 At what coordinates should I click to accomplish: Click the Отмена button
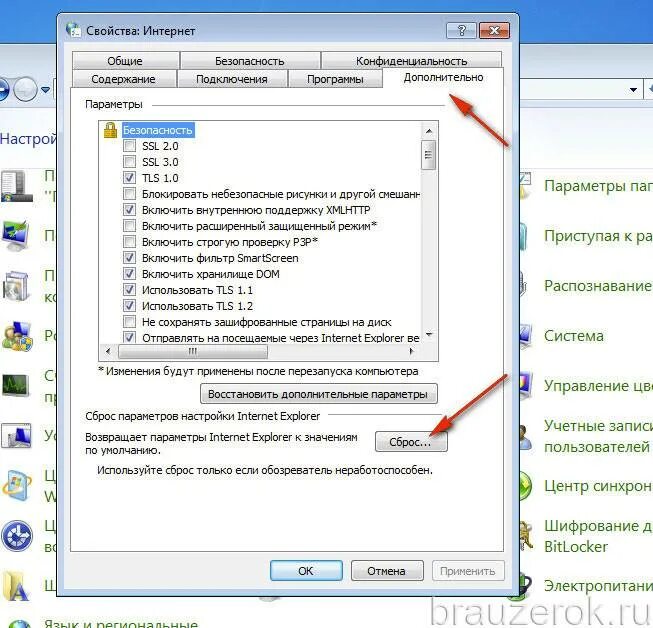(x=387, y=571)
